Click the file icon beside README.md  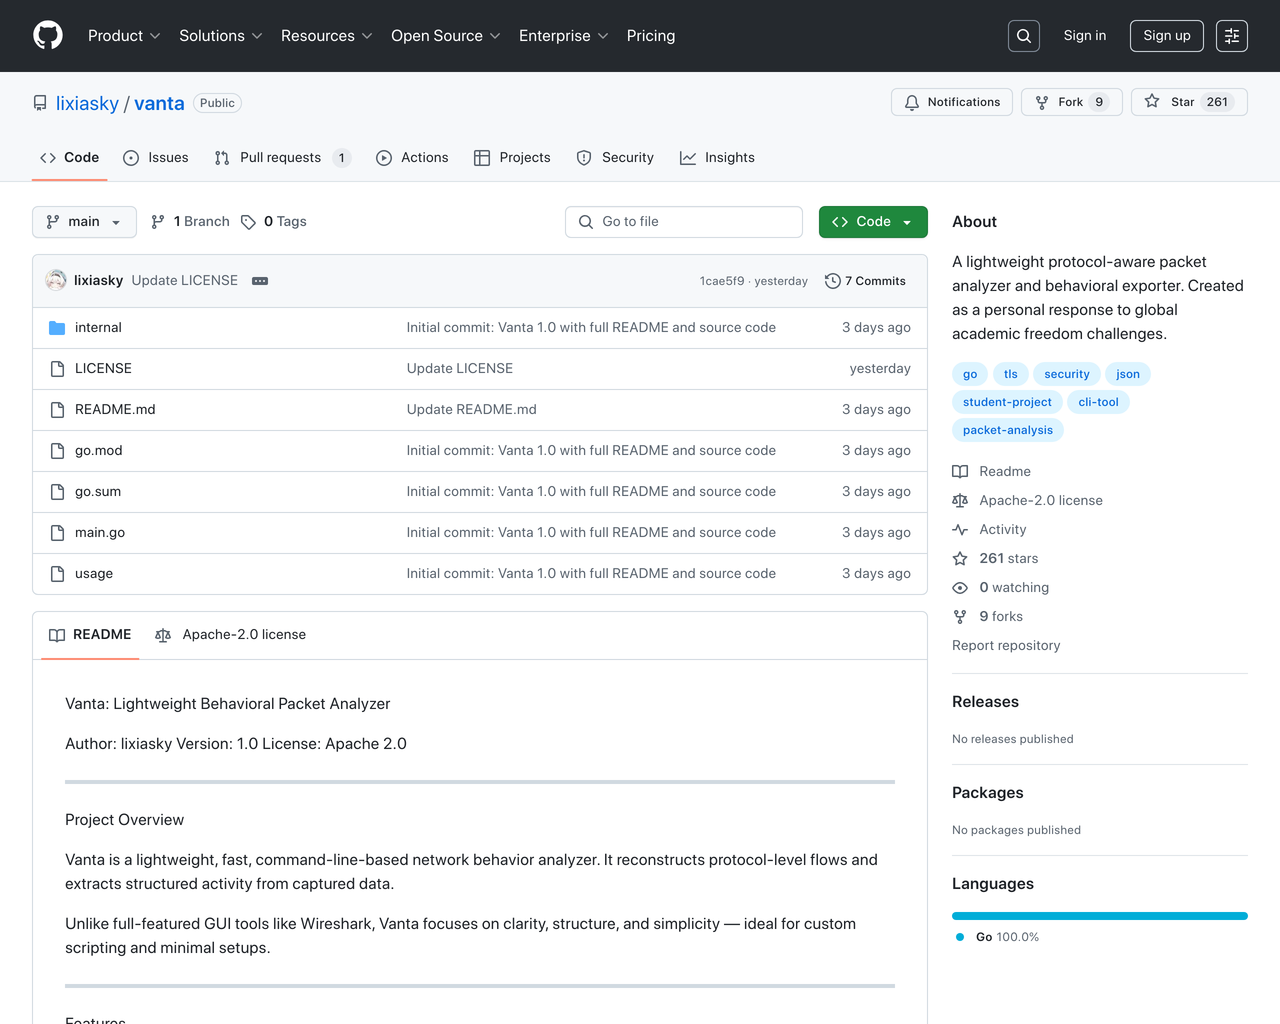click(x=57, y=410)
